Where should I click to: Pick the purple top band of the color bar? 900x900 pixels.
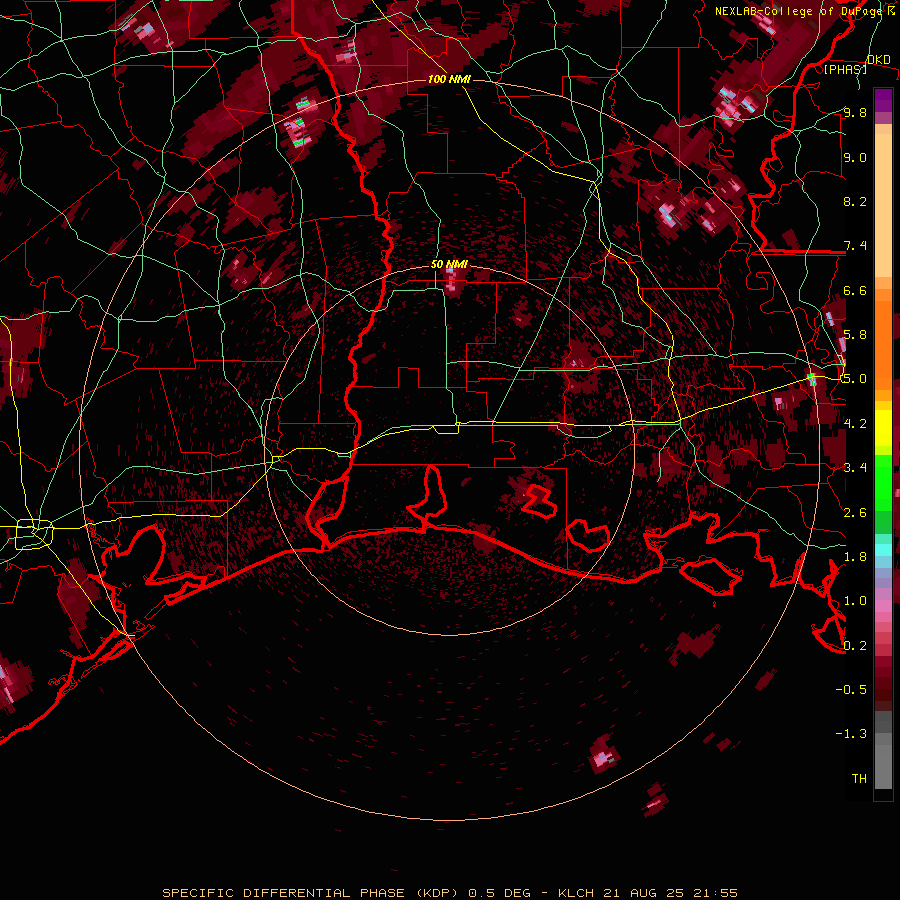[883, 100]
